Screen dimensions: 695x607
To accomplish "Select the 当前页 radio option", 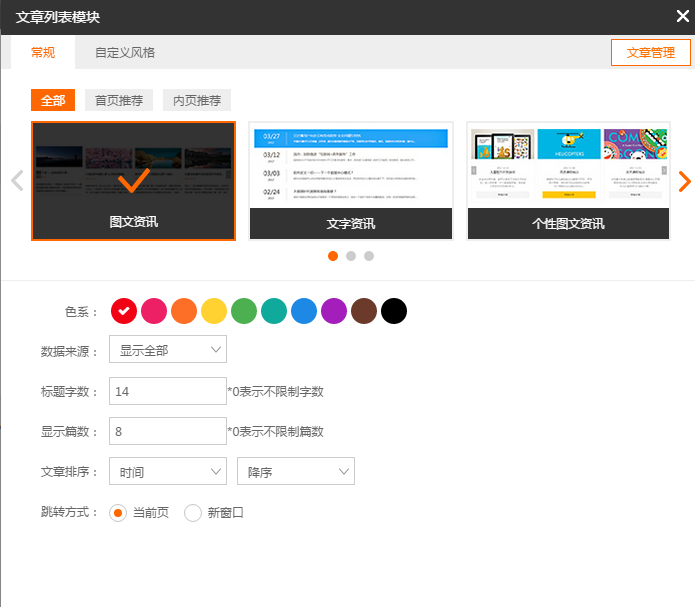I will 118,513.
